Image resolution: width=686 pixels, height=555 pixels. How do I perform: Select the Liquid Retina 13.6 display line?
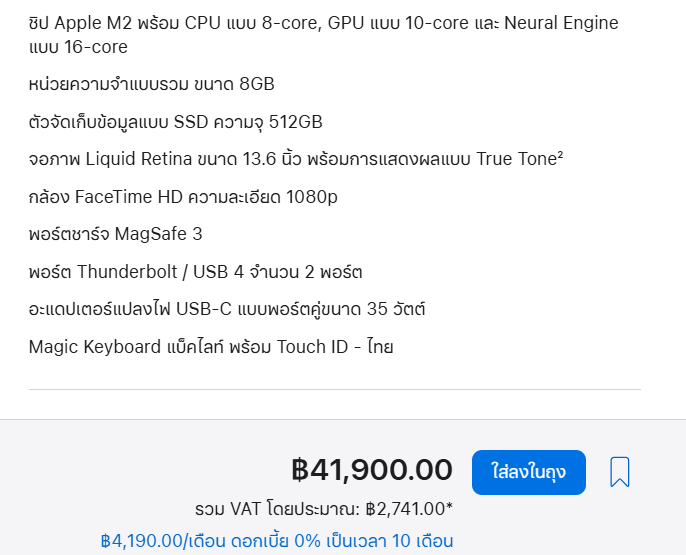pos(296,159)
